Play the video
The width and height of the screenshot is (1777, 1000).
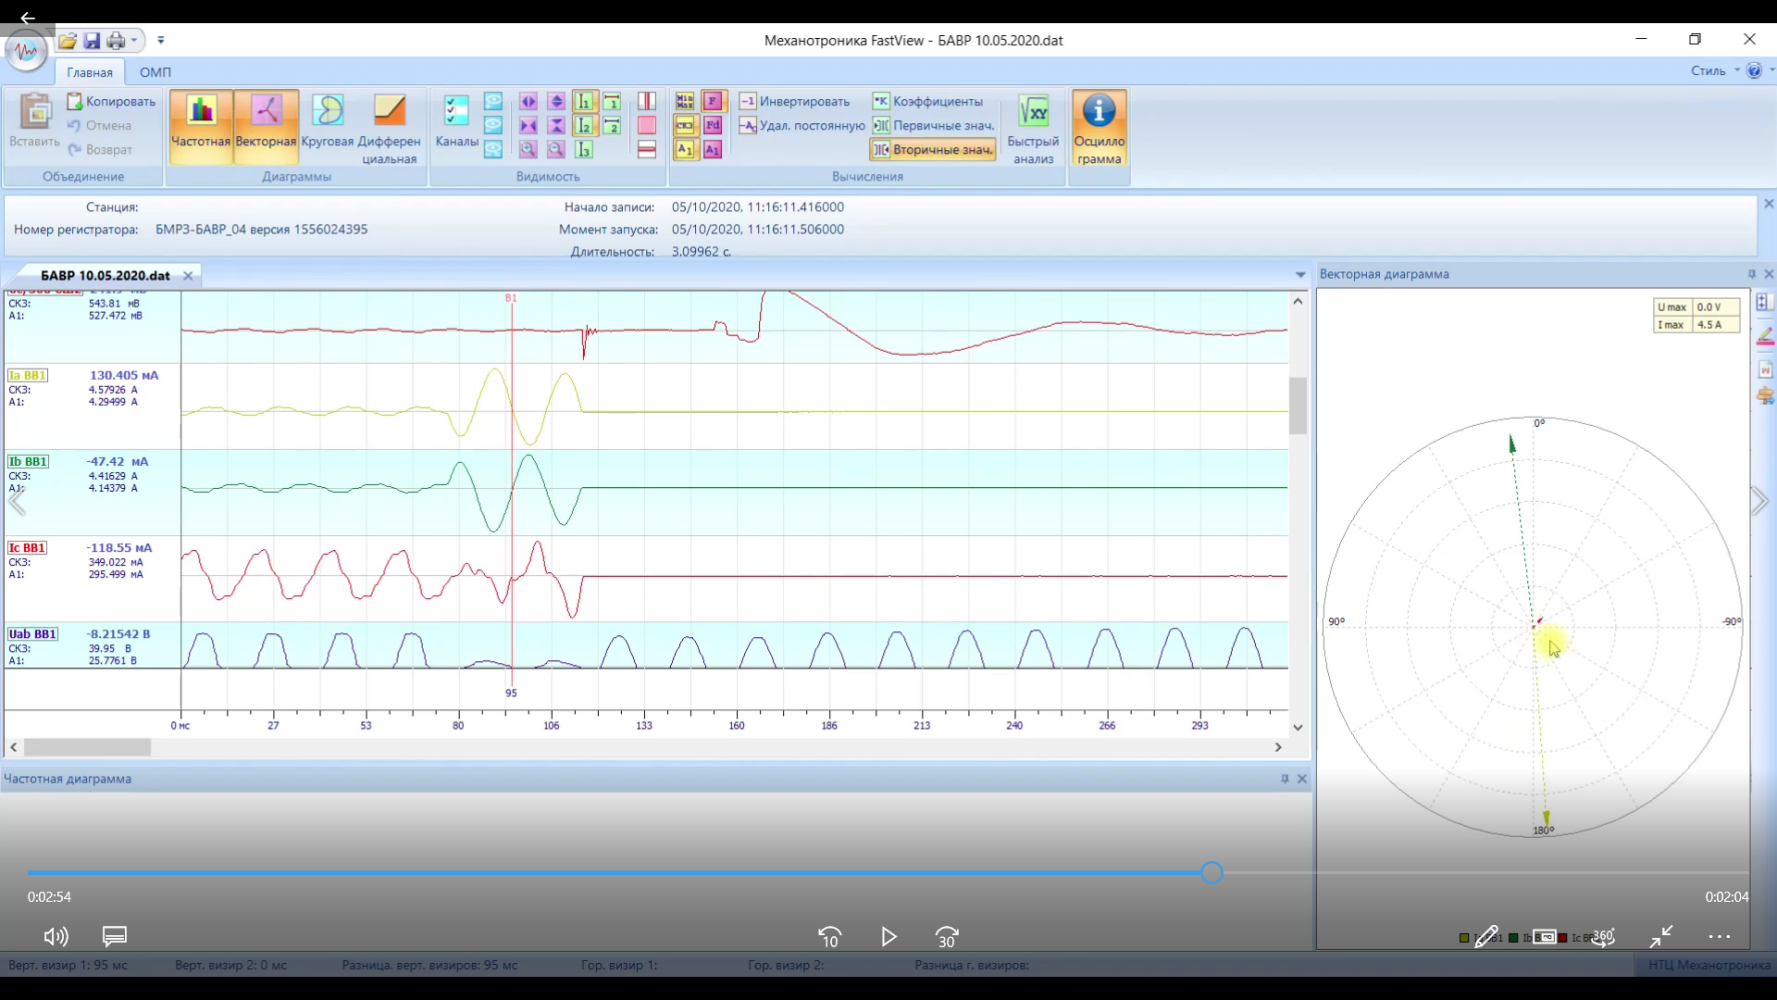click(x=889, y=937)
